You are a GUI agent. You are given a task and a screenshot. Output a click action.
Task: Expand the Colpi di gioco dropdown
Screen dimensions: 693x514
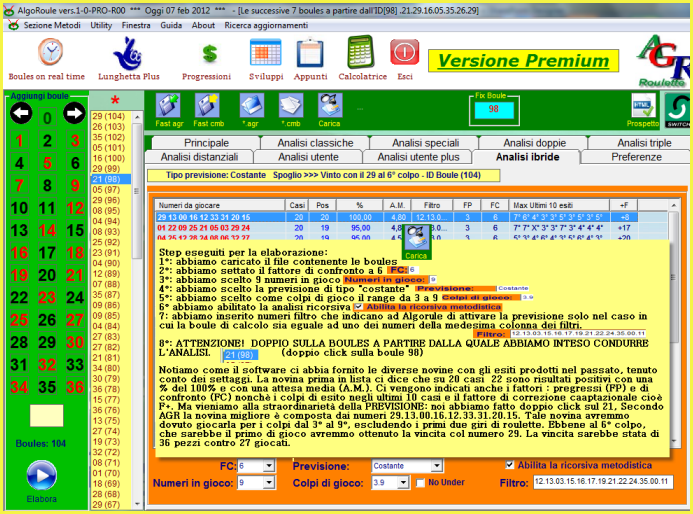402,483
